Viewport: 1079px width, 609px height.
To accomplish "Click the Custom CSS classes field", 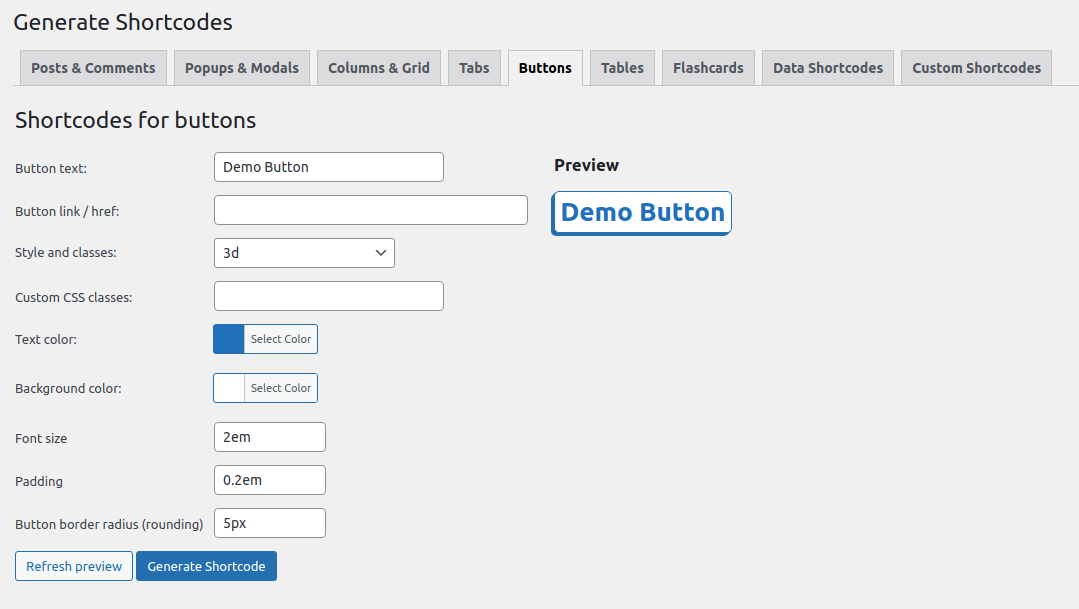I will (328, 296).
